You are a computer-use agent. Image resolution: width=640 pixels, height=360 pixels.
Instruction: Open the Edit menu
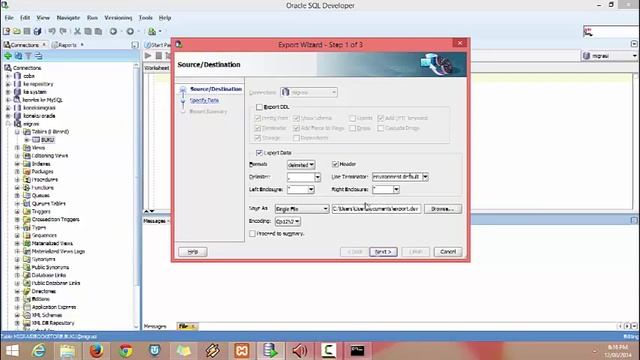pyautogui.click(x=25, y=18)
